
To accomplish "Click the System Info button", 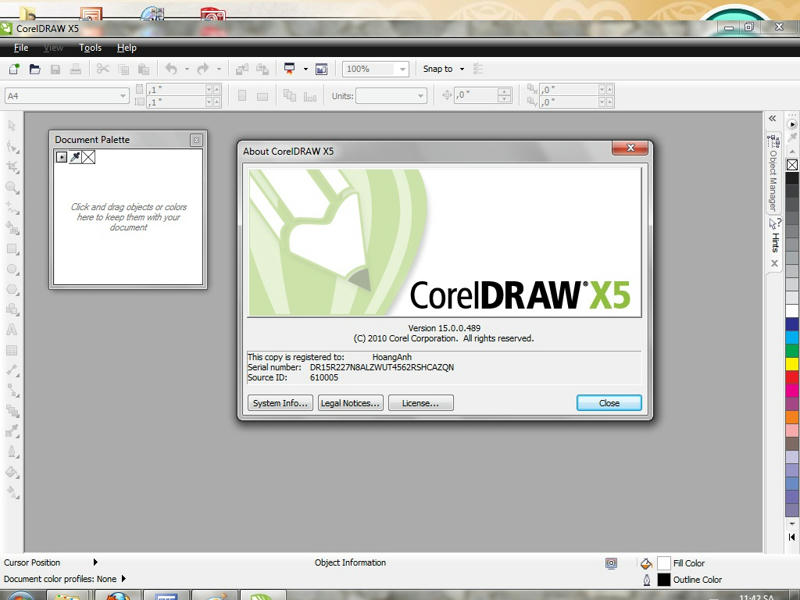I will [x=279, y=403].
